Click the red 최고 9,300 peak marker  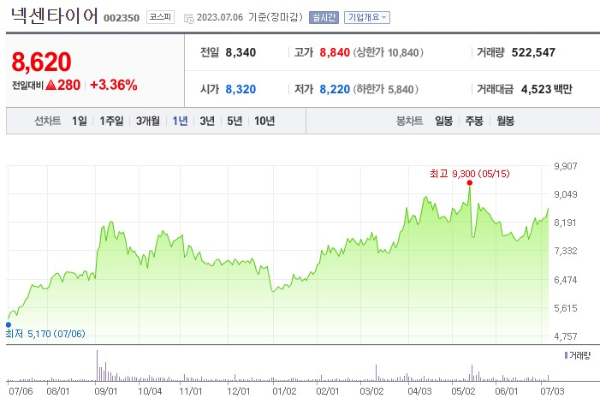click(x=470, y=183)
